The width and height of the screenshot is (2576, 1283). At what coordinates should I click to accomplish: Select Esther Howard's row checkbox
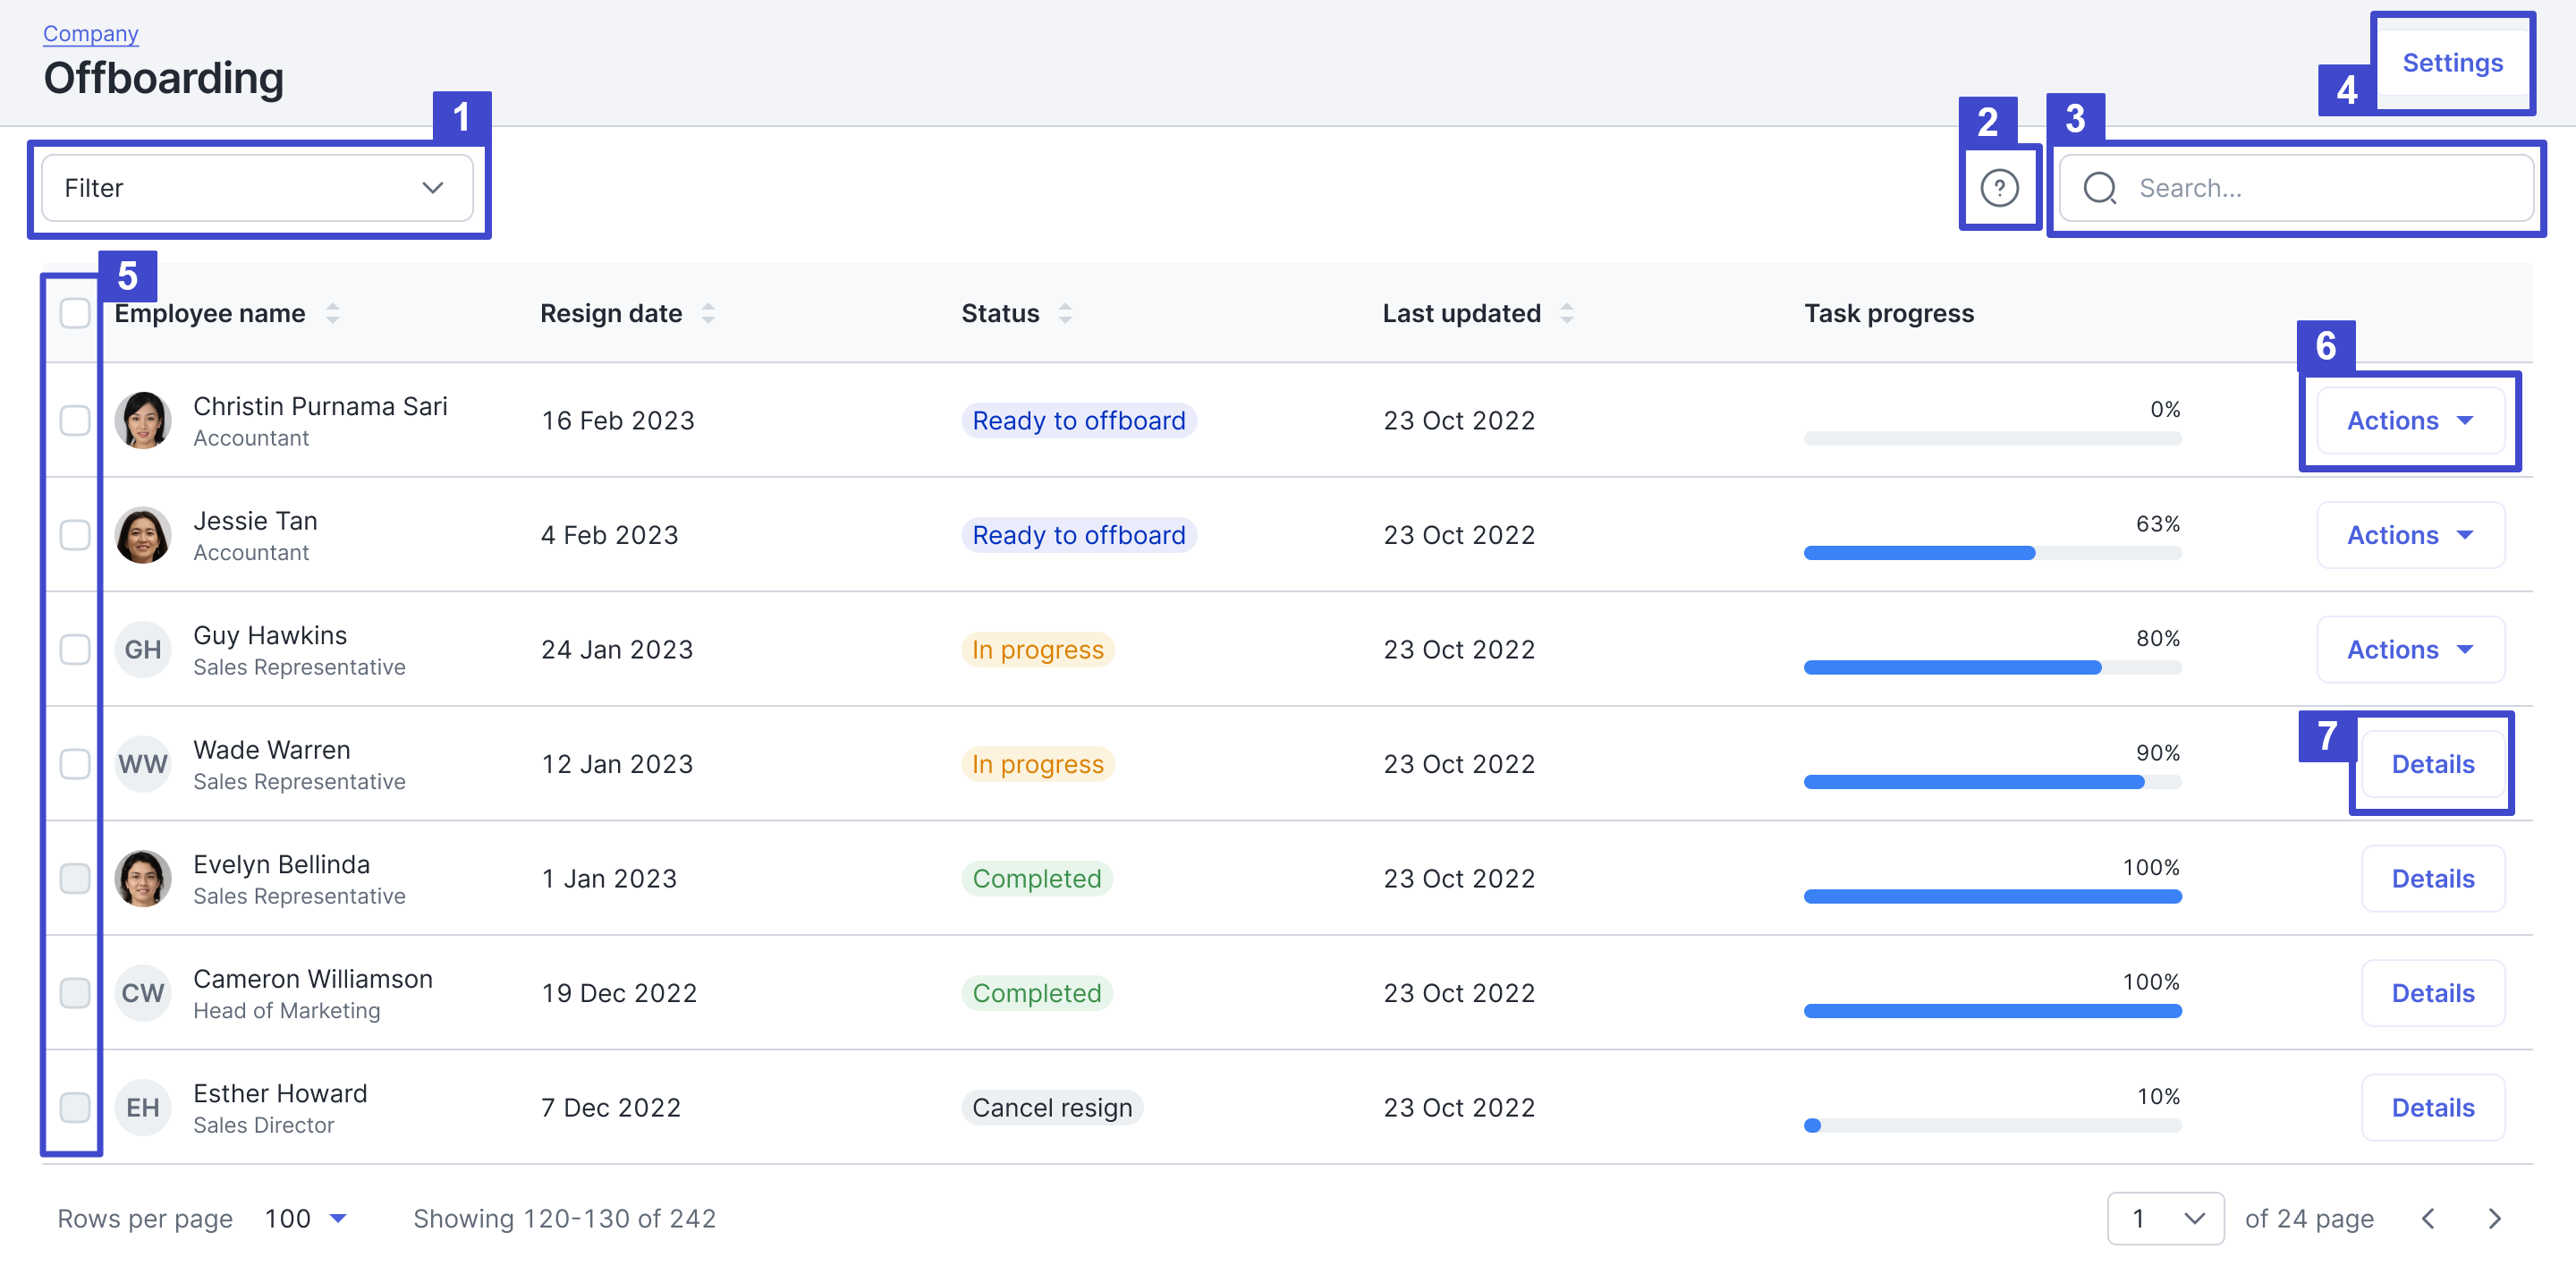(x=75, y=1107)
